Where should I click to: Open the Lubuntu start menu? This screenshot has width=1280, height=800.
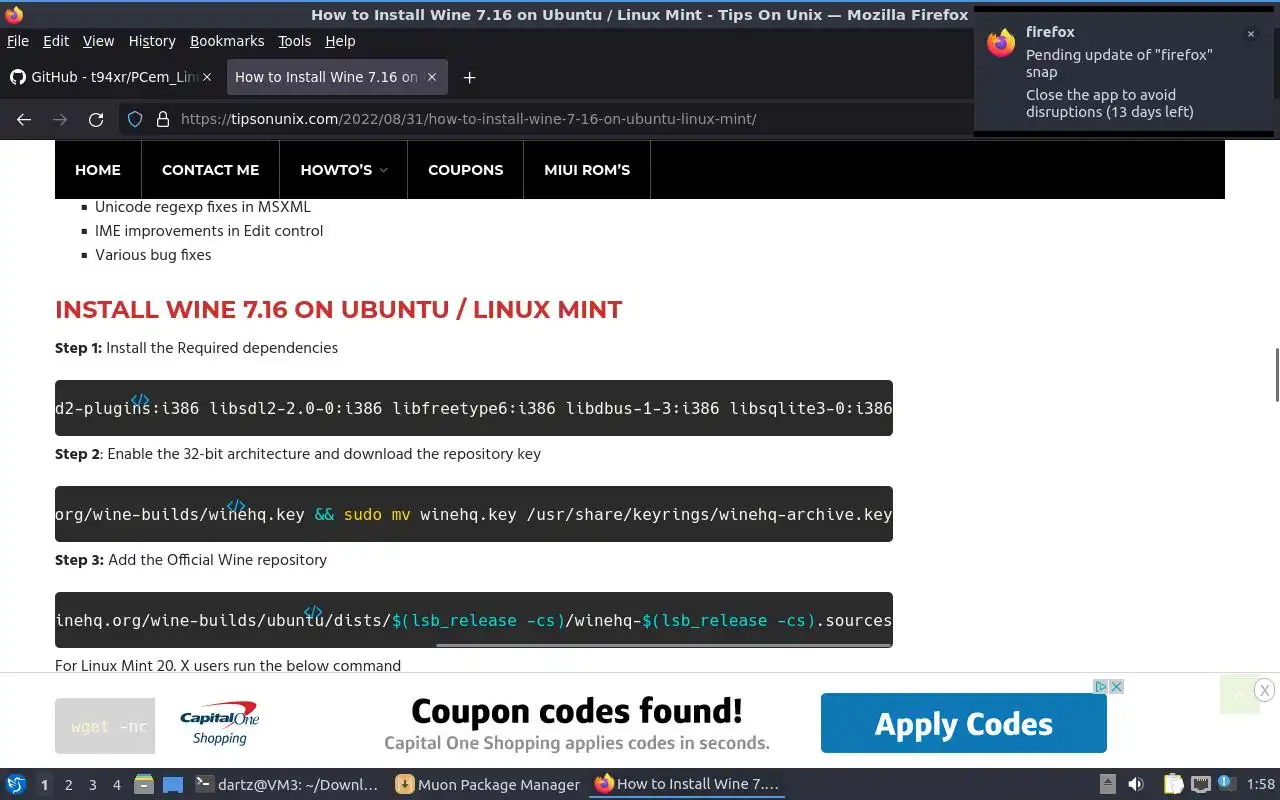[x=15, y=784]
